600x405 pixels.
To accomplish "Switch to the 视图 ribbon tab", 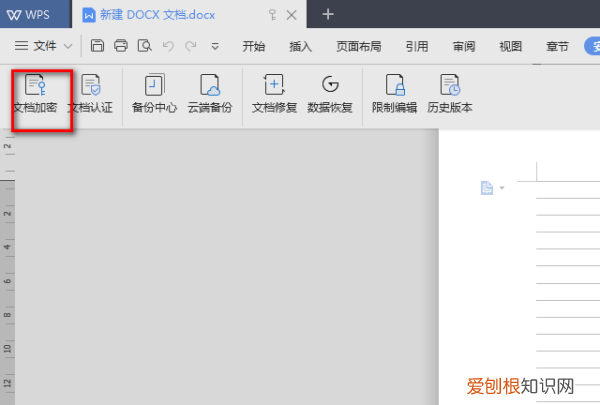I will [x=510, y=46].
